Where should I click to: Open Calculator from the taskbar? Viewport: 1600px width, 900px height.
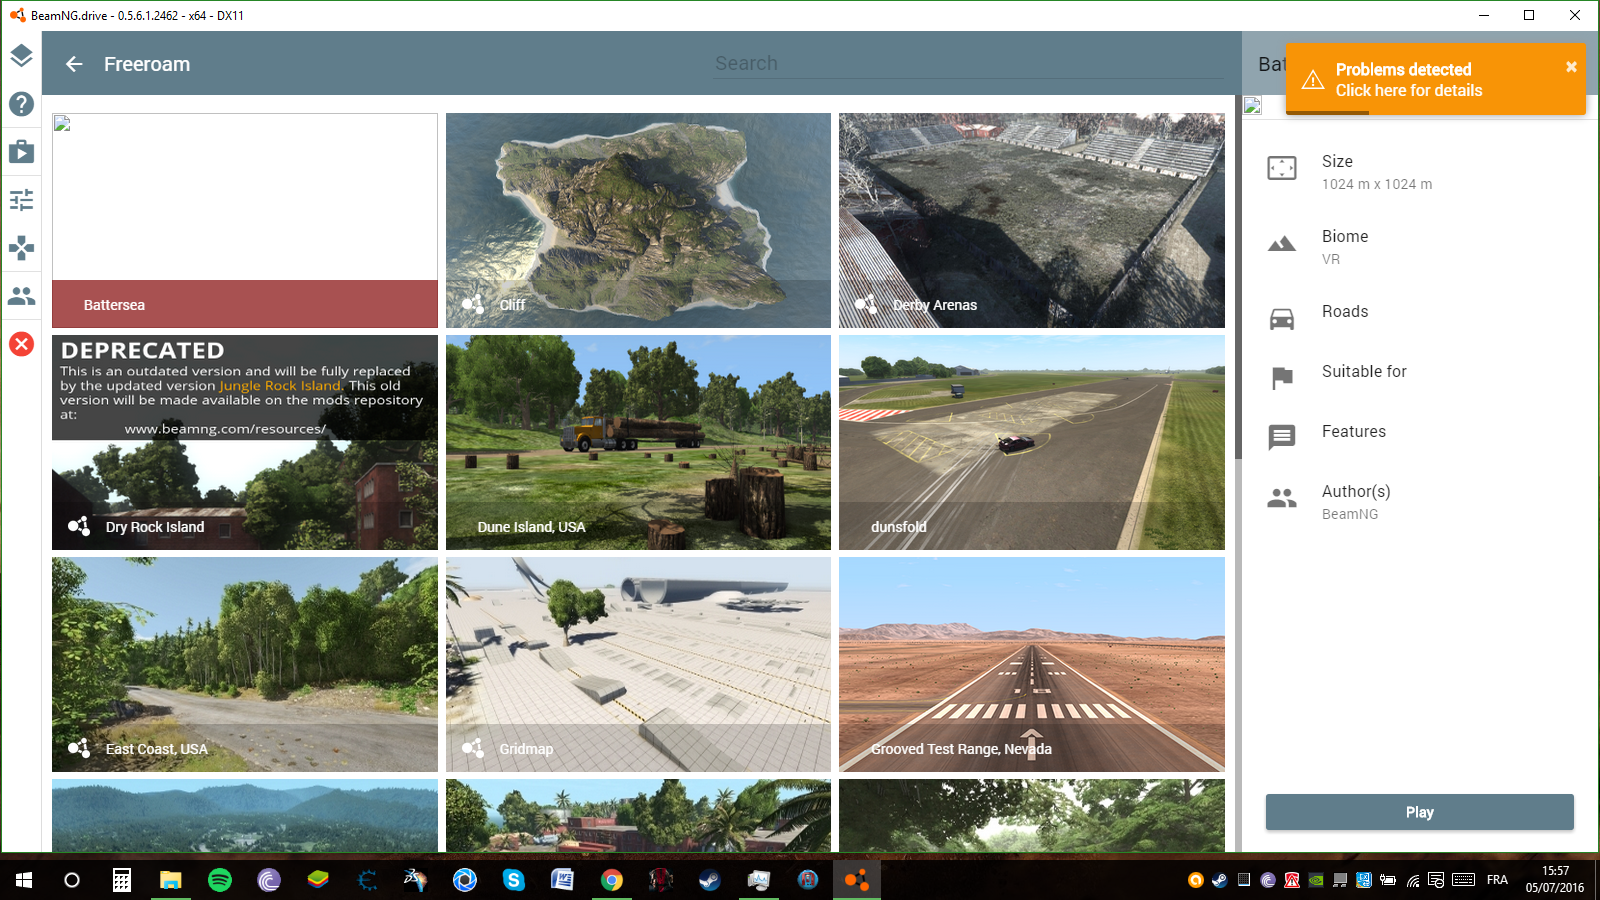(x=122, y=880)
